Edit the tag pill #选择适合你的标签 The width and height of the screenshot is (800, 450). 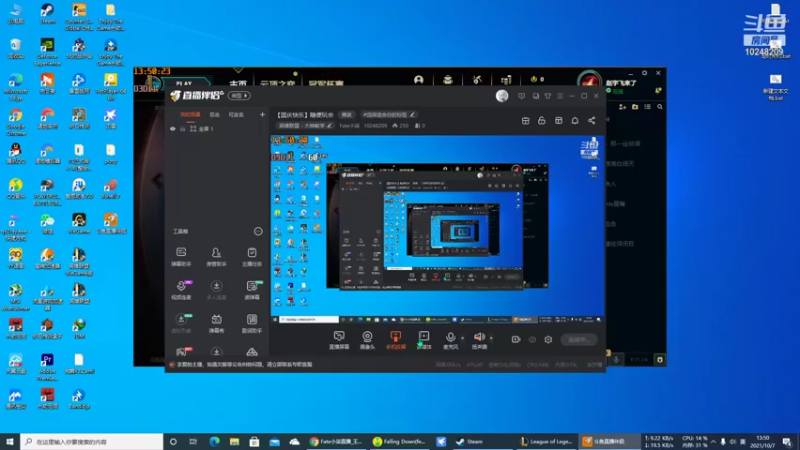[389, 115]
